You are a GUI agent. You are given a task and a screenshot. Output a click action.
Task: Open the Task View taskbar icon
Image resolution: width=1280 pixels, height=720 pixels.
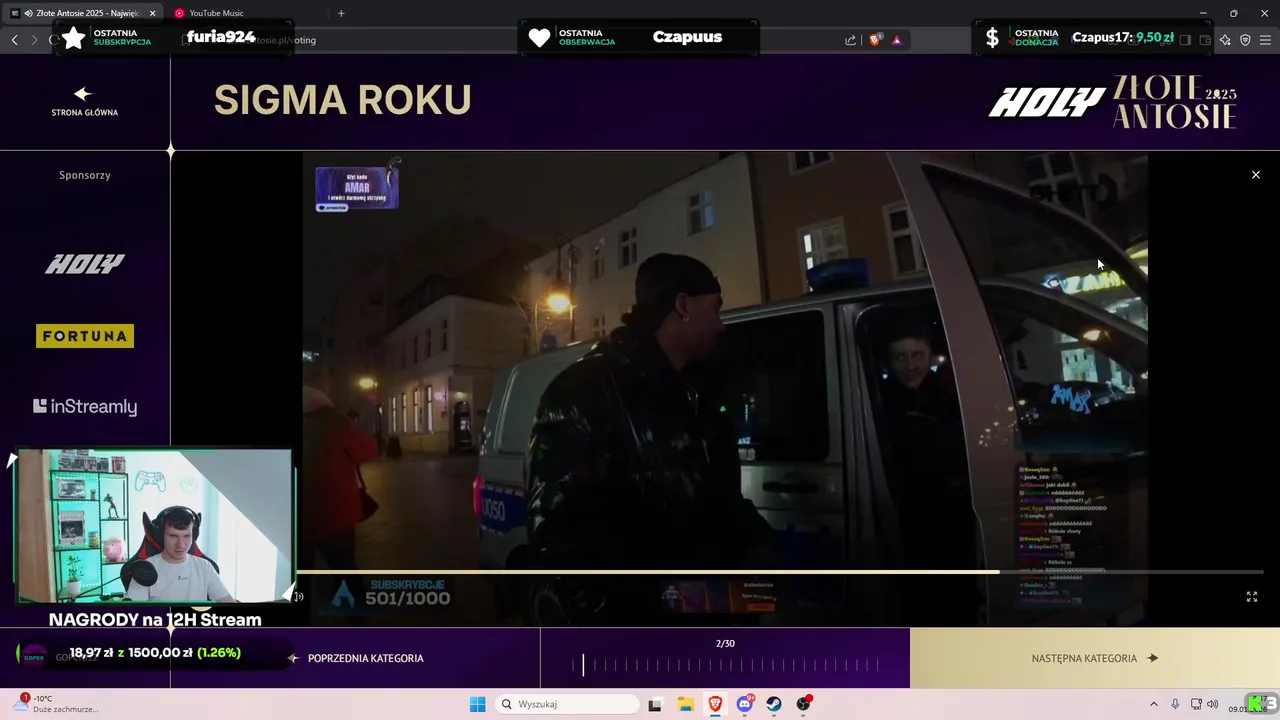[x=655, y=704]
